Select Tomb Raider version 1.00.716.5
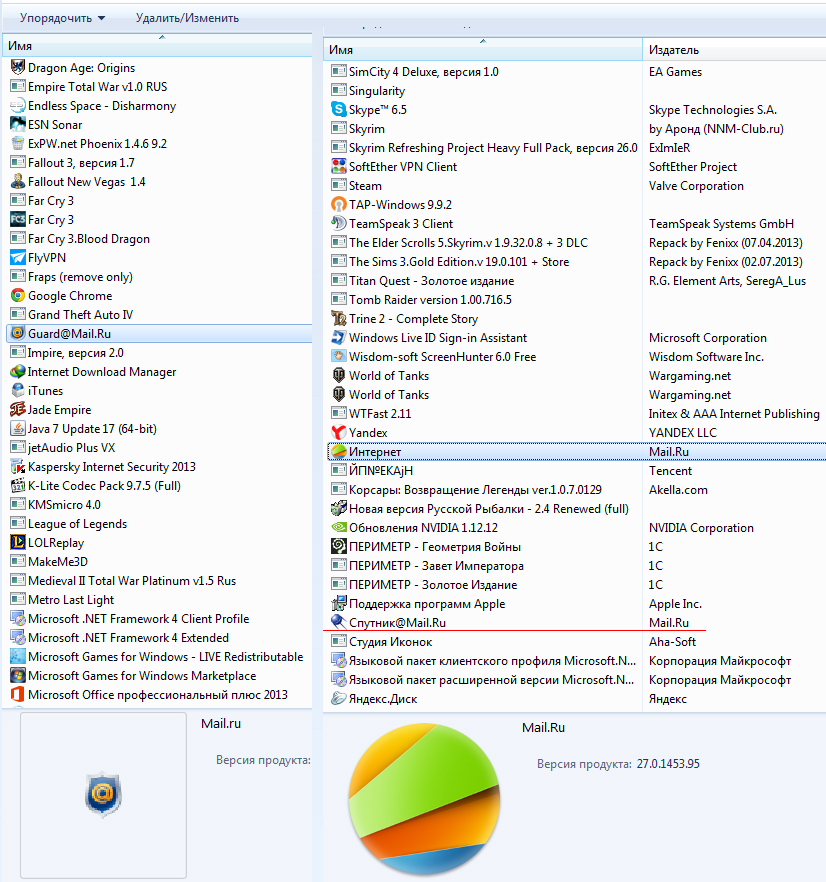 (430, 300)
